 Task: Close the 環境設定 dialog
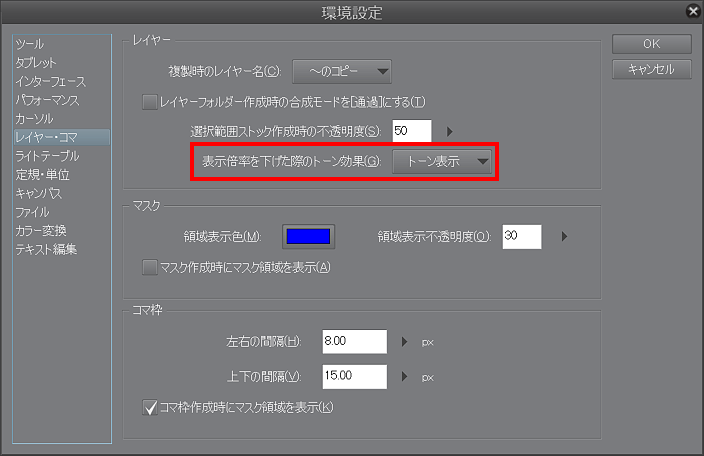click(x=692, y=12)
